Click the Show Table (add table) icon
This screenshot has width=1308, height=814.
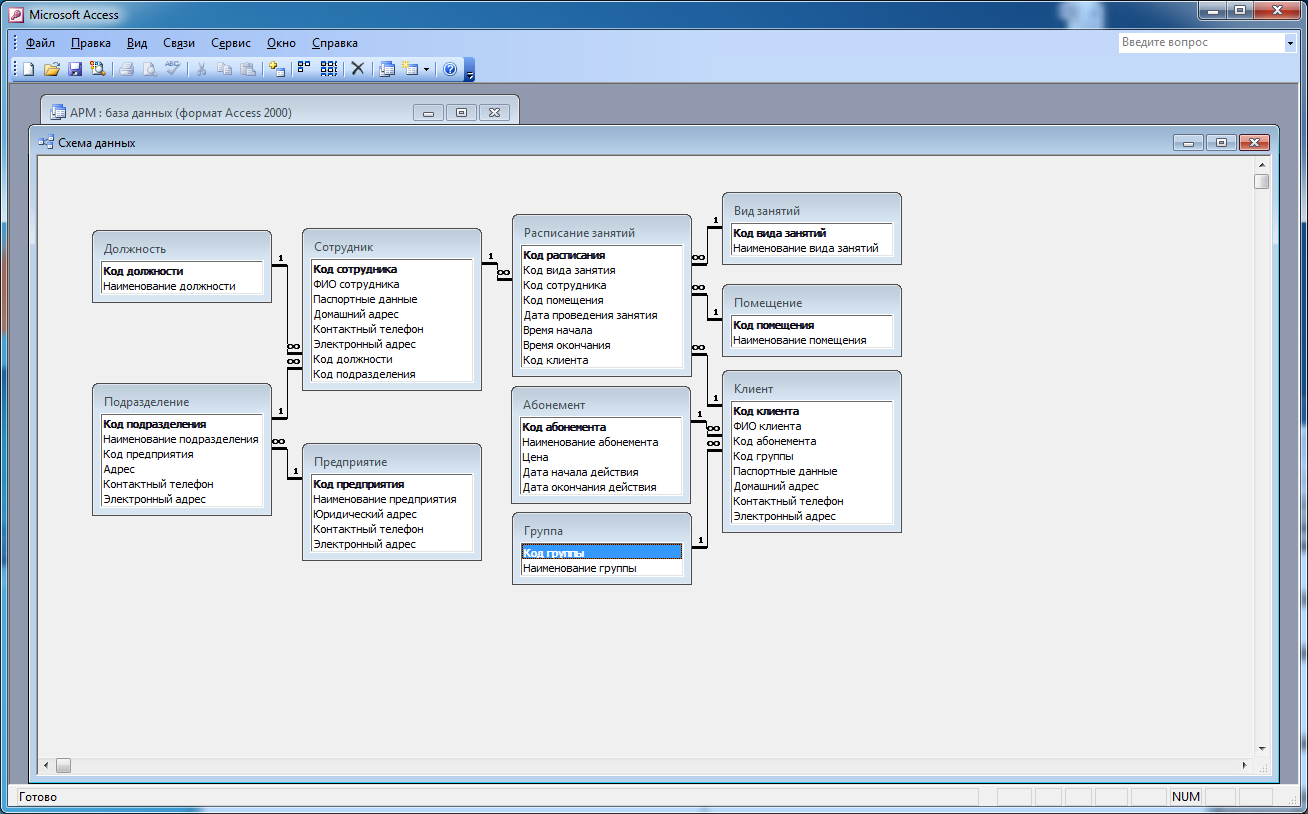(x=278, y=69)
